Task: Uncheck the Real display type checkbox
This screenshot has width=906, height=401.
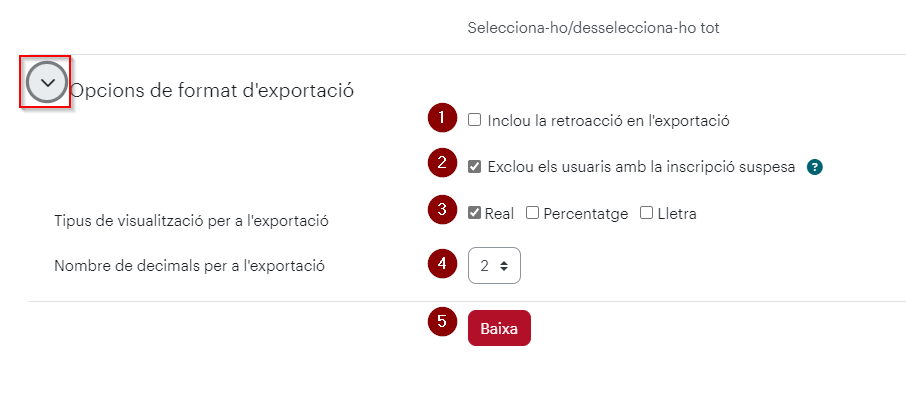Action: click(474, 213)
